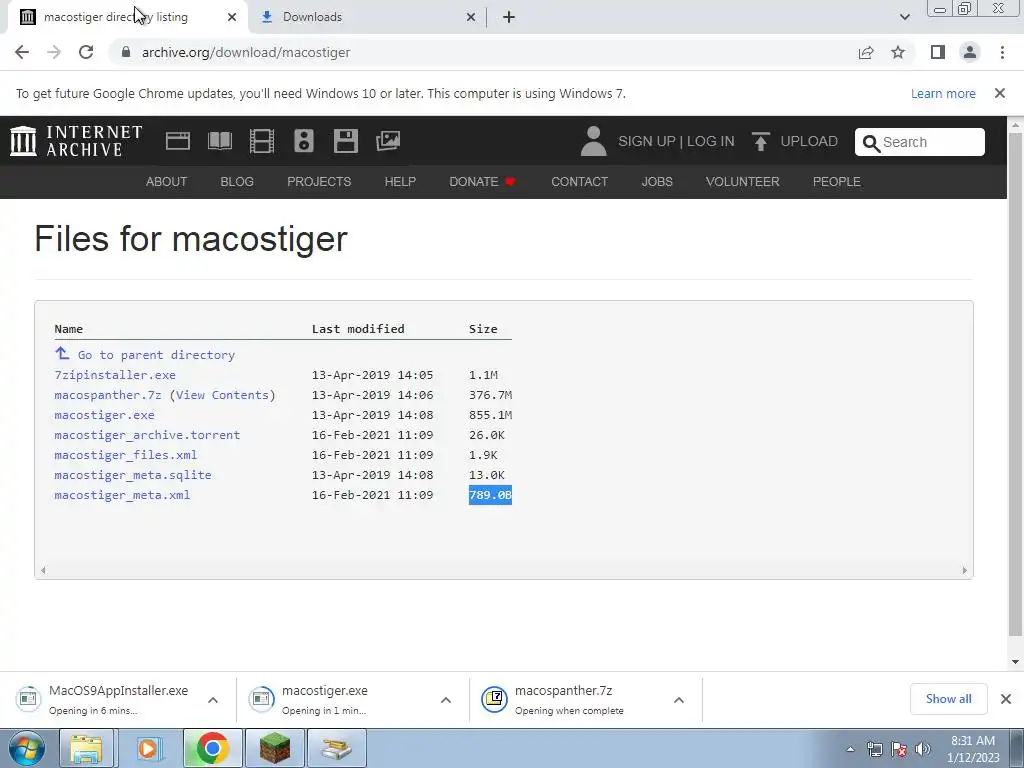Click the browser forward arrow
This screenshot has width=1024, height=768.
pyautogui.click(x=54, y=52)
